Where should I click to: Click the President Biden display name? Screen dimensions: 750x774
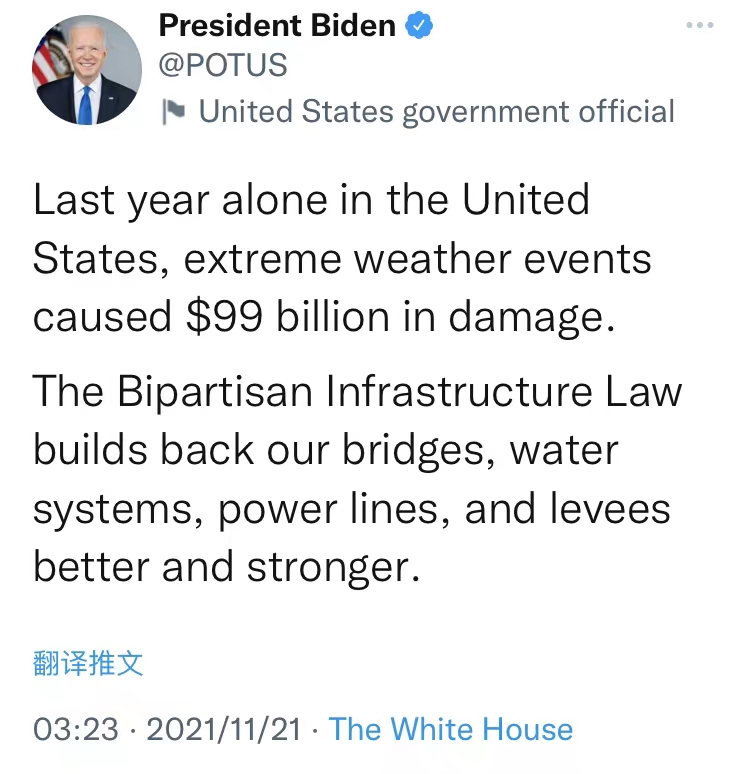[x=278, y=26]
